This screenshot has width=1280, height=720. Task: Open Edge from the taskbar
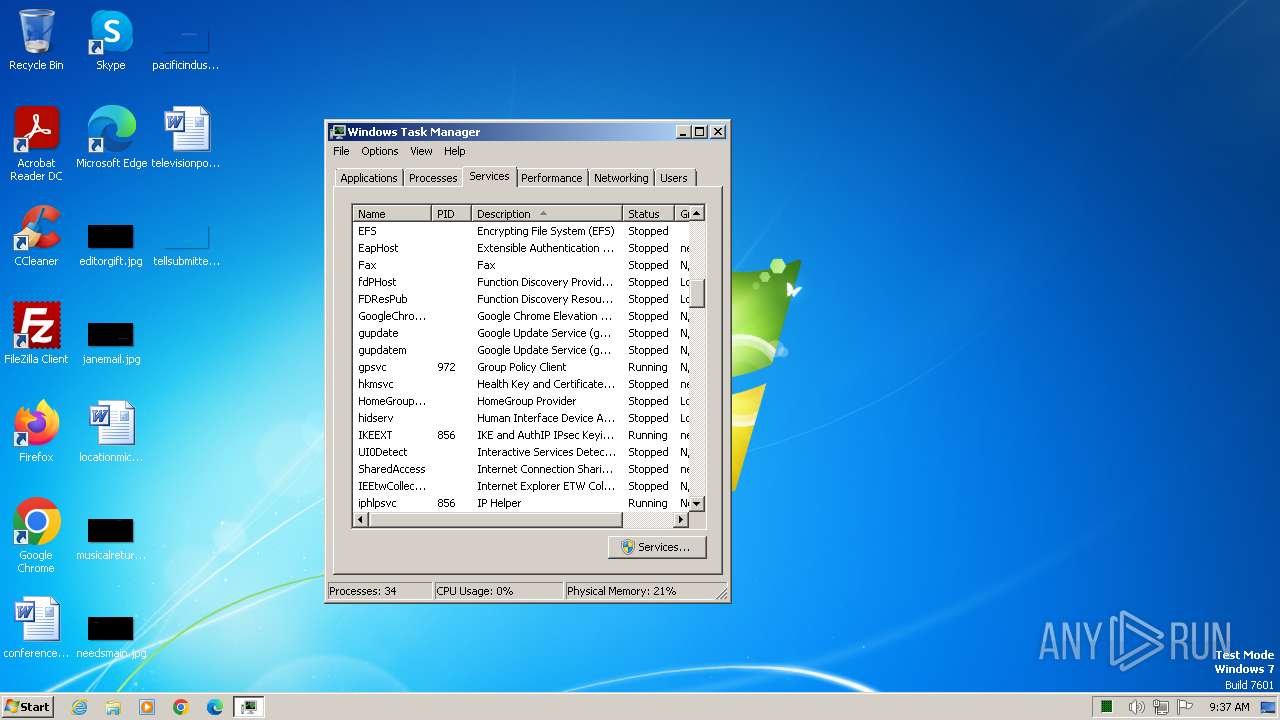click(215, 707)
